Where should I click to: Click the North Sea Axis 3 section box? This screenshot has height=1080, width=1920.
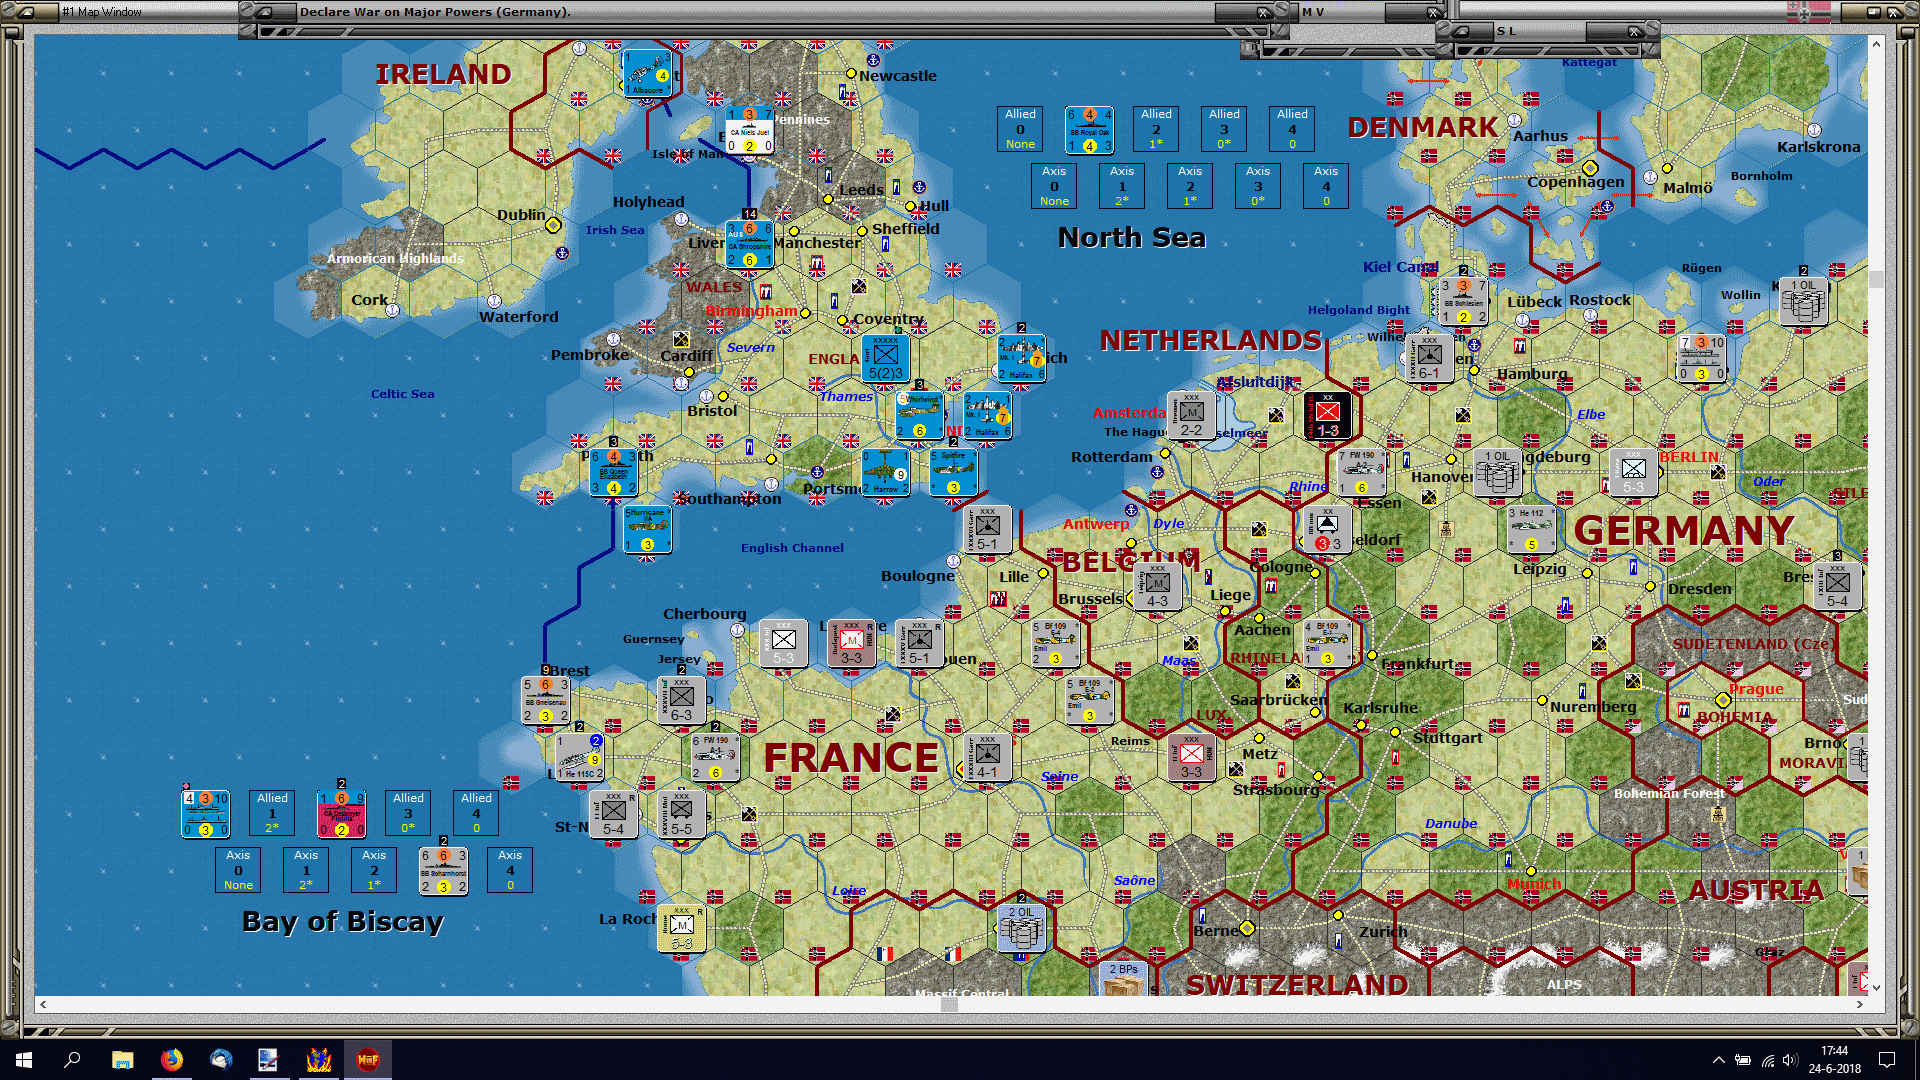(1258, 186)
